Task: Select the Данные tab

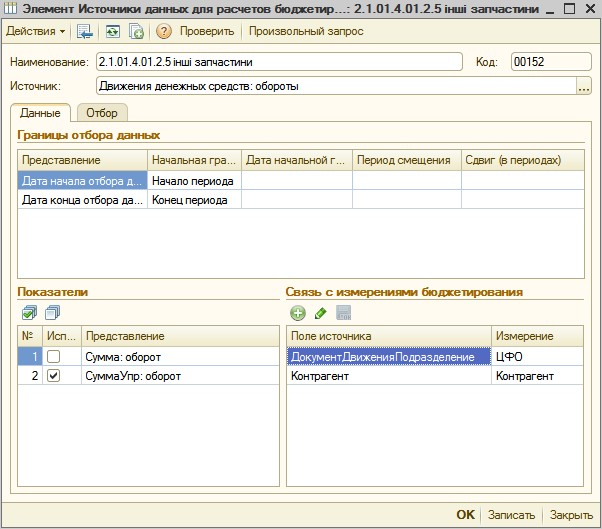Action: (40, 113)
